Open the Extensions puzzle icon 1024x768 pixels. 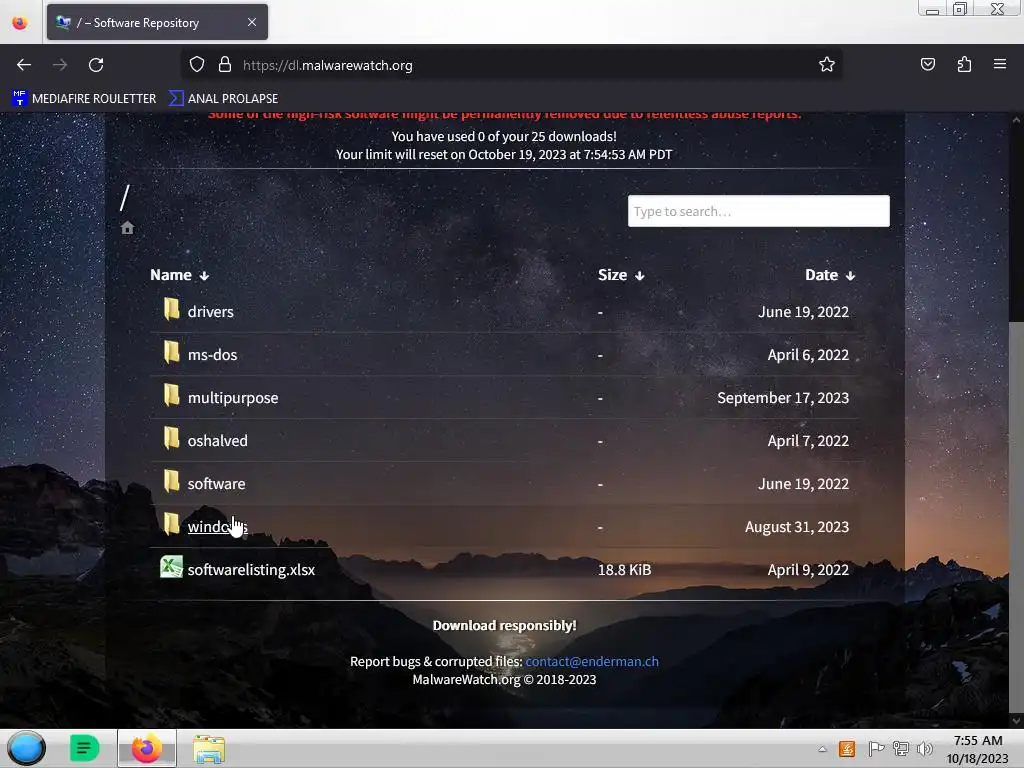point(964,65)
